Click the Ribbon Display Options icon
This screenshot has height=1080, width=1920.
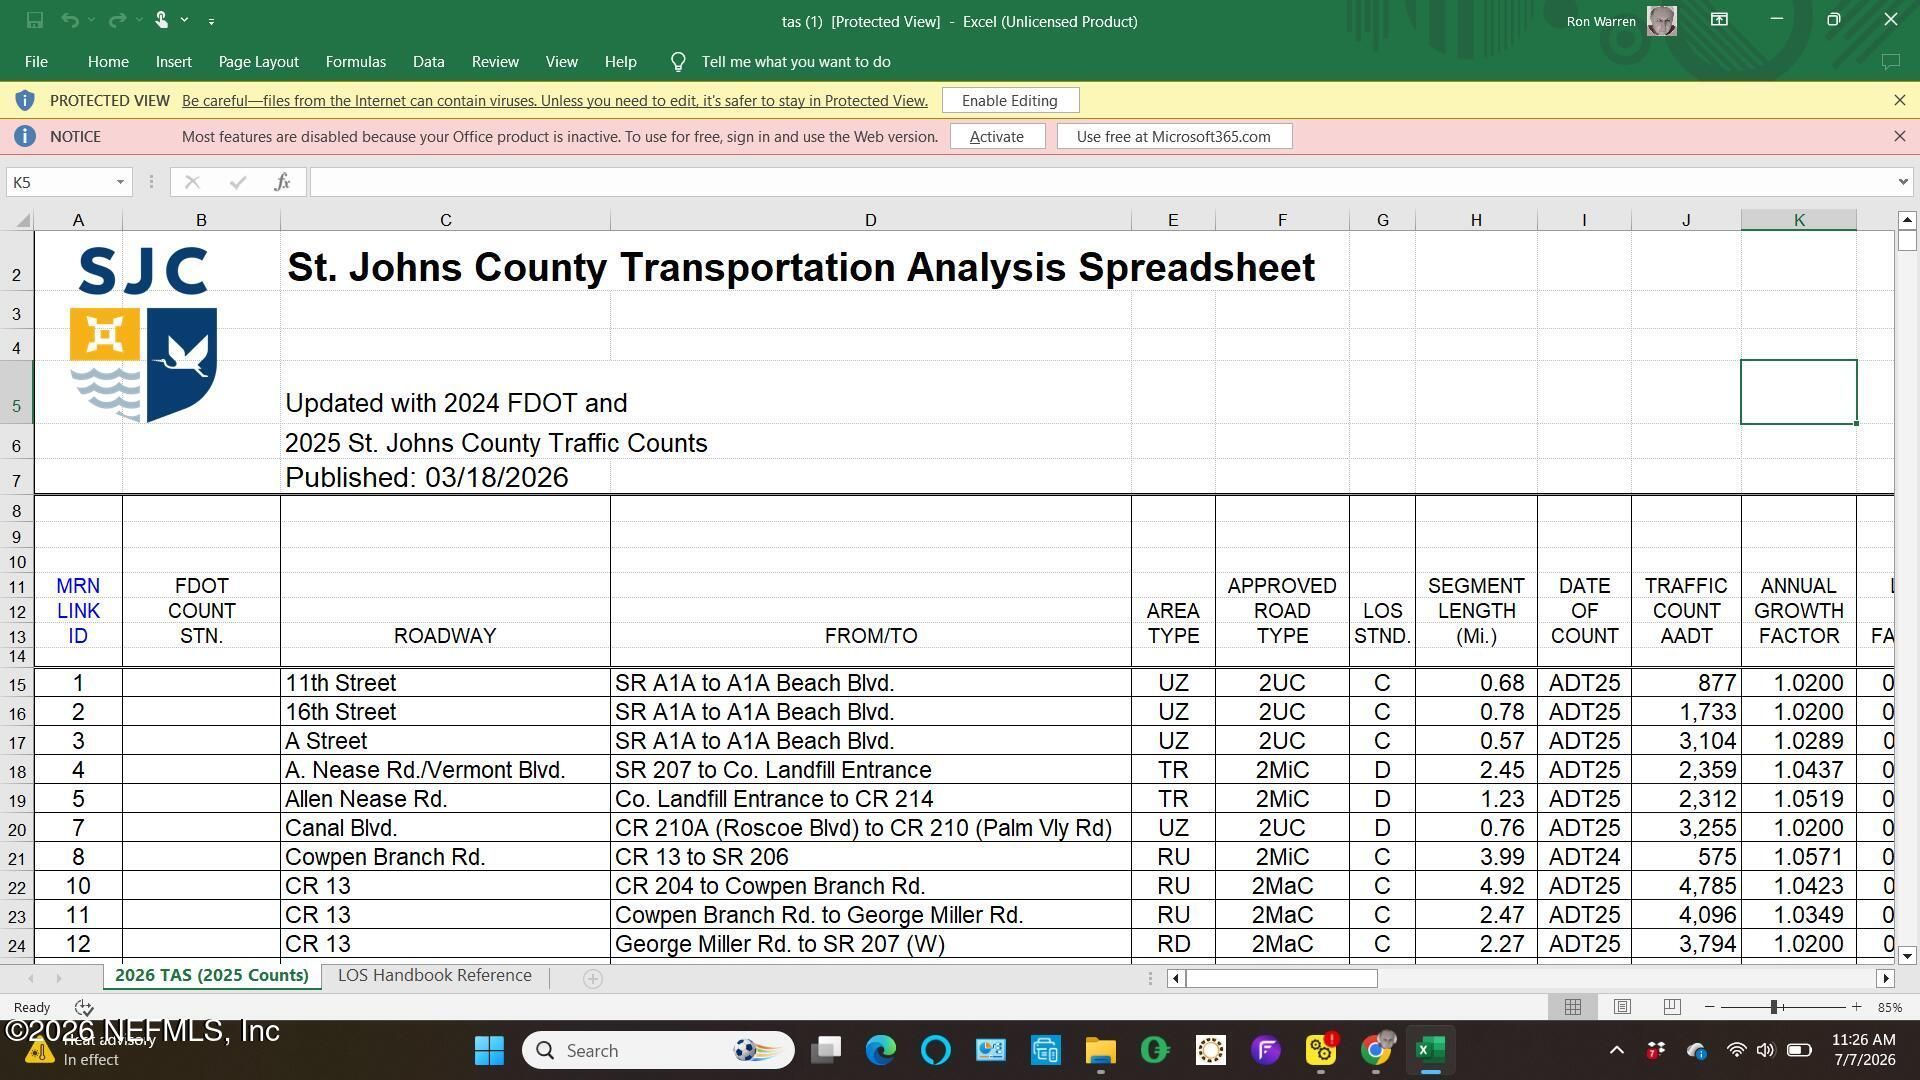click(x=1719, y=20)
